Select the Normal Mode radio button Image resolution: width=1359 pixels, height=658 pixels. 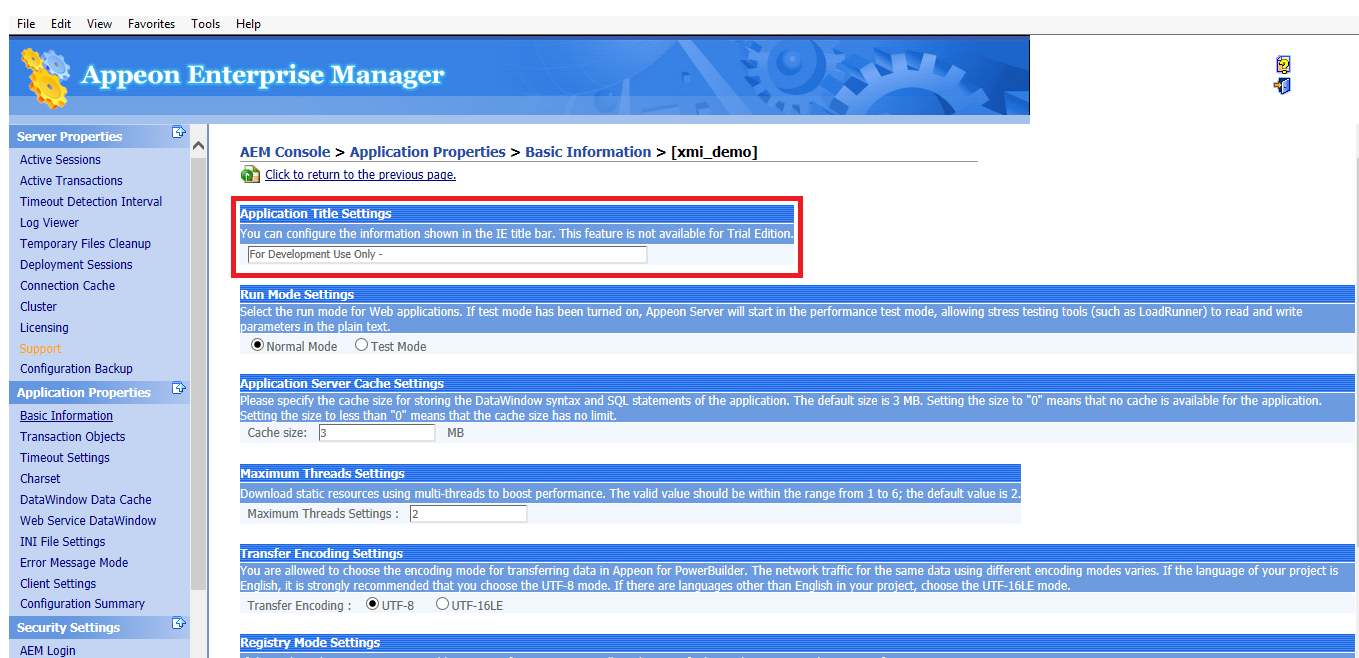click(x=258, y=345)
